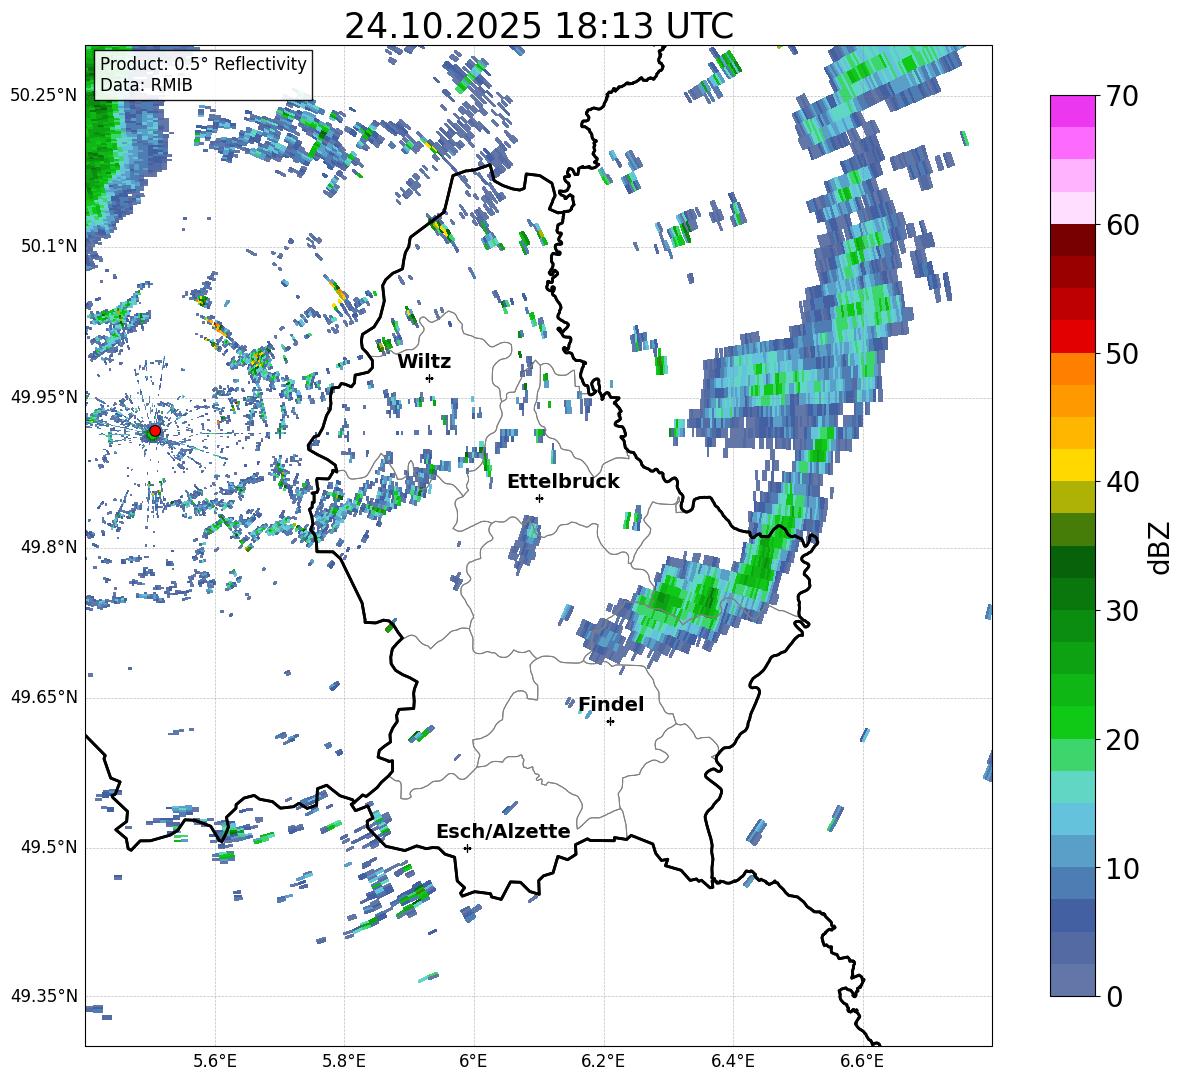Click the 50 tick on colorbar
Screen dimensions: 1184x1081
(1121, 354)
